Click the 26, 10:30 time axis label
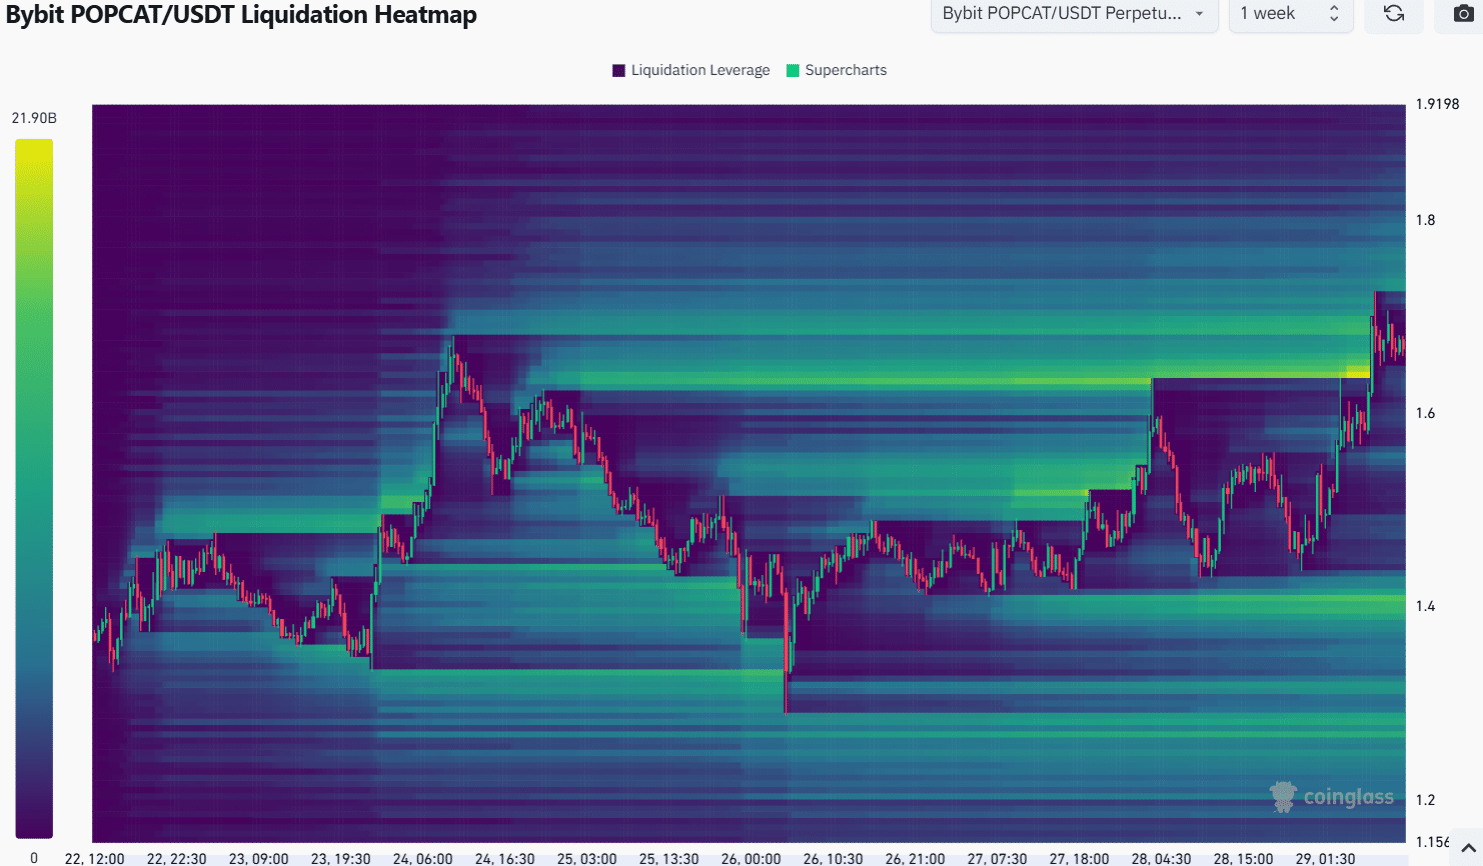Image resolution: width=1483 pixels, height=866 pixels. tap(833, 858)
